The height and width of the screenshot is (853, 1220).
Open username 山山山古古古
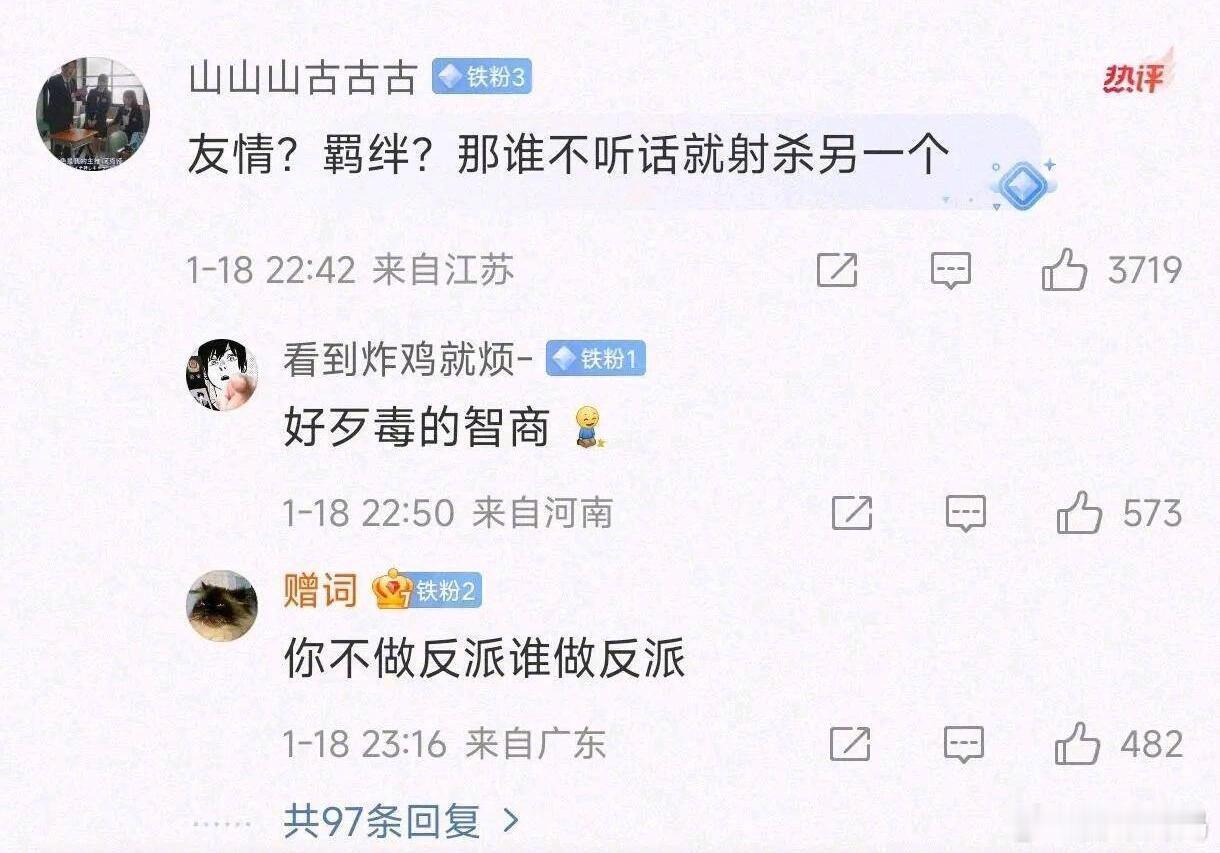[x=302, y=77]
